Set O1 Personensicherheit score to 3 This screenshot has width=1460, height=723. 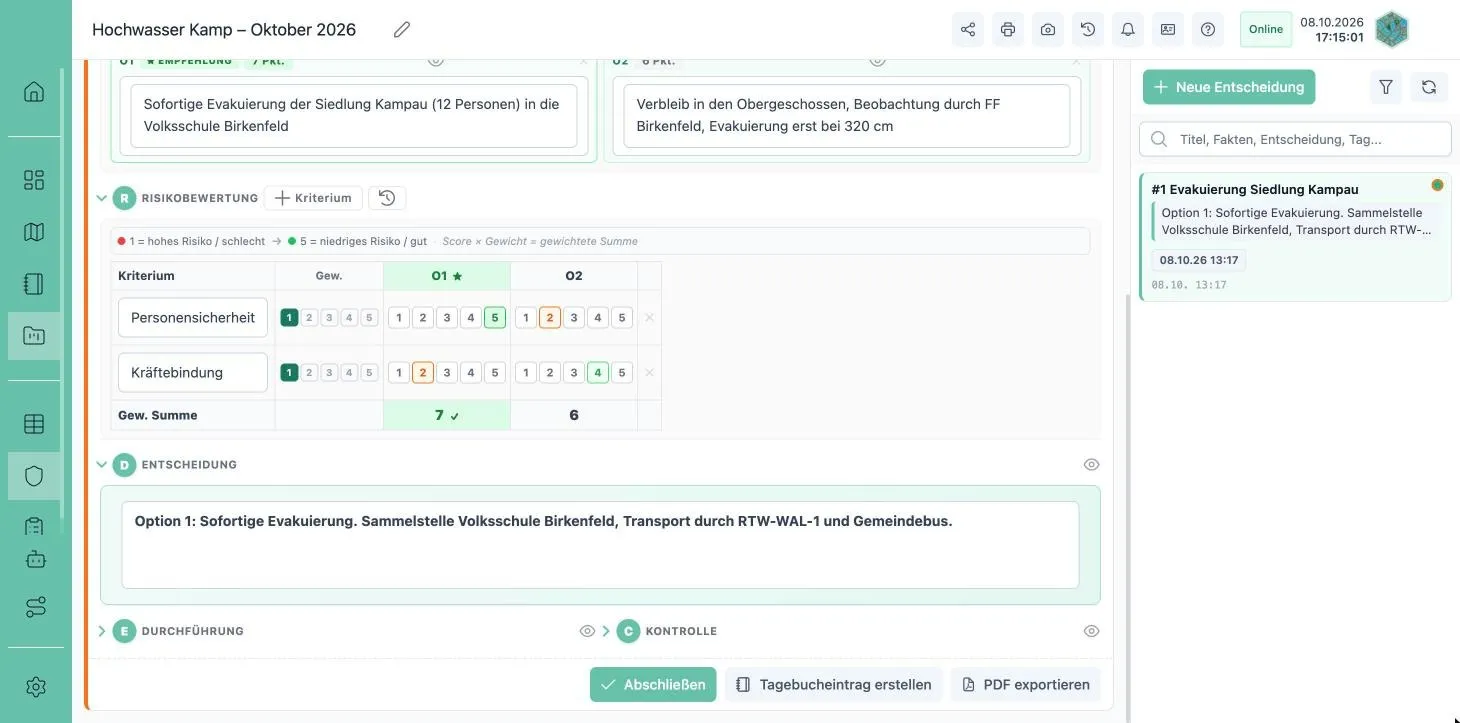[x=447, y=318]
